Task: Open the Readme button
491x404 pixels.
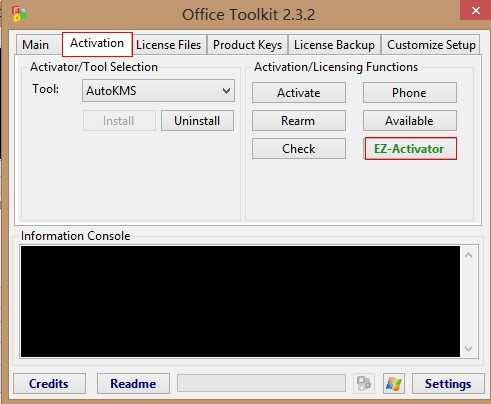Action: (x=133, y=384)
